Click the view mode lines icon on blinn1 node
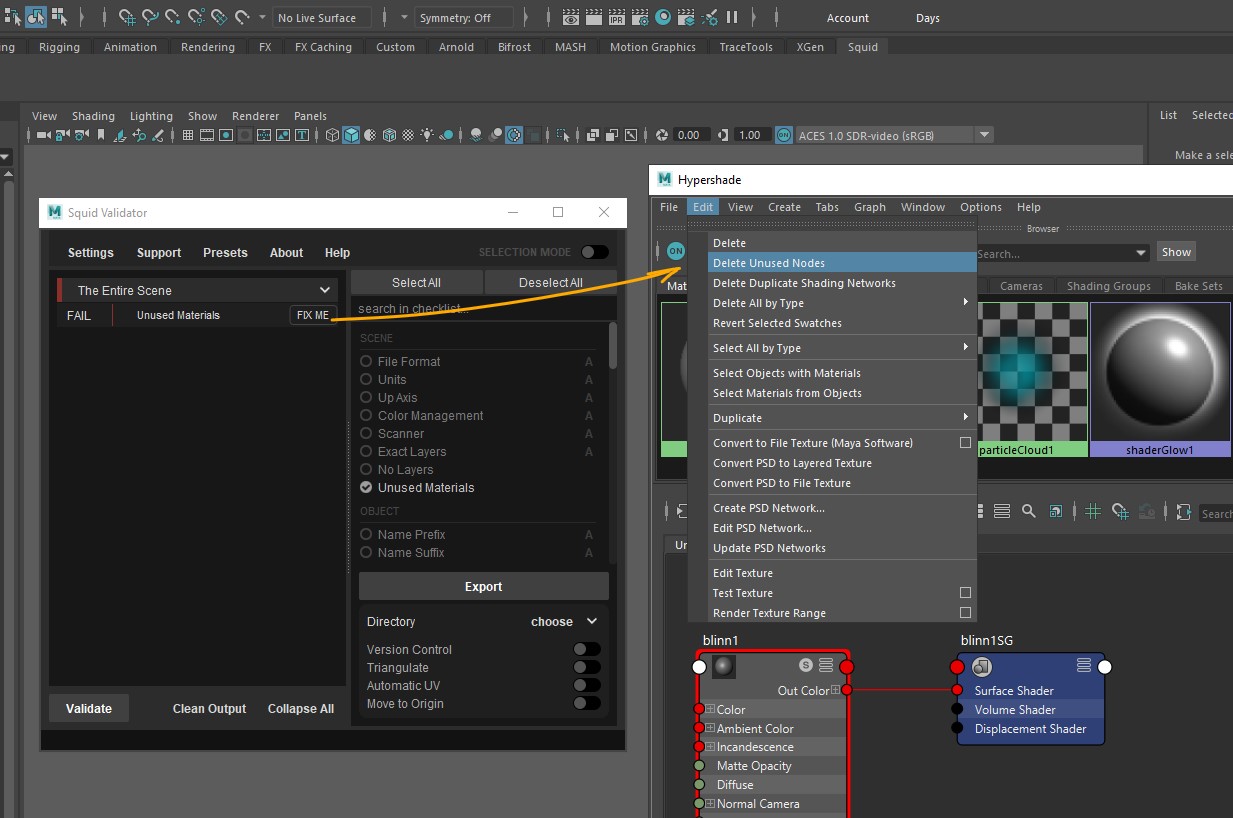This screenshot has width=1233, height=818. click(826, 666)
